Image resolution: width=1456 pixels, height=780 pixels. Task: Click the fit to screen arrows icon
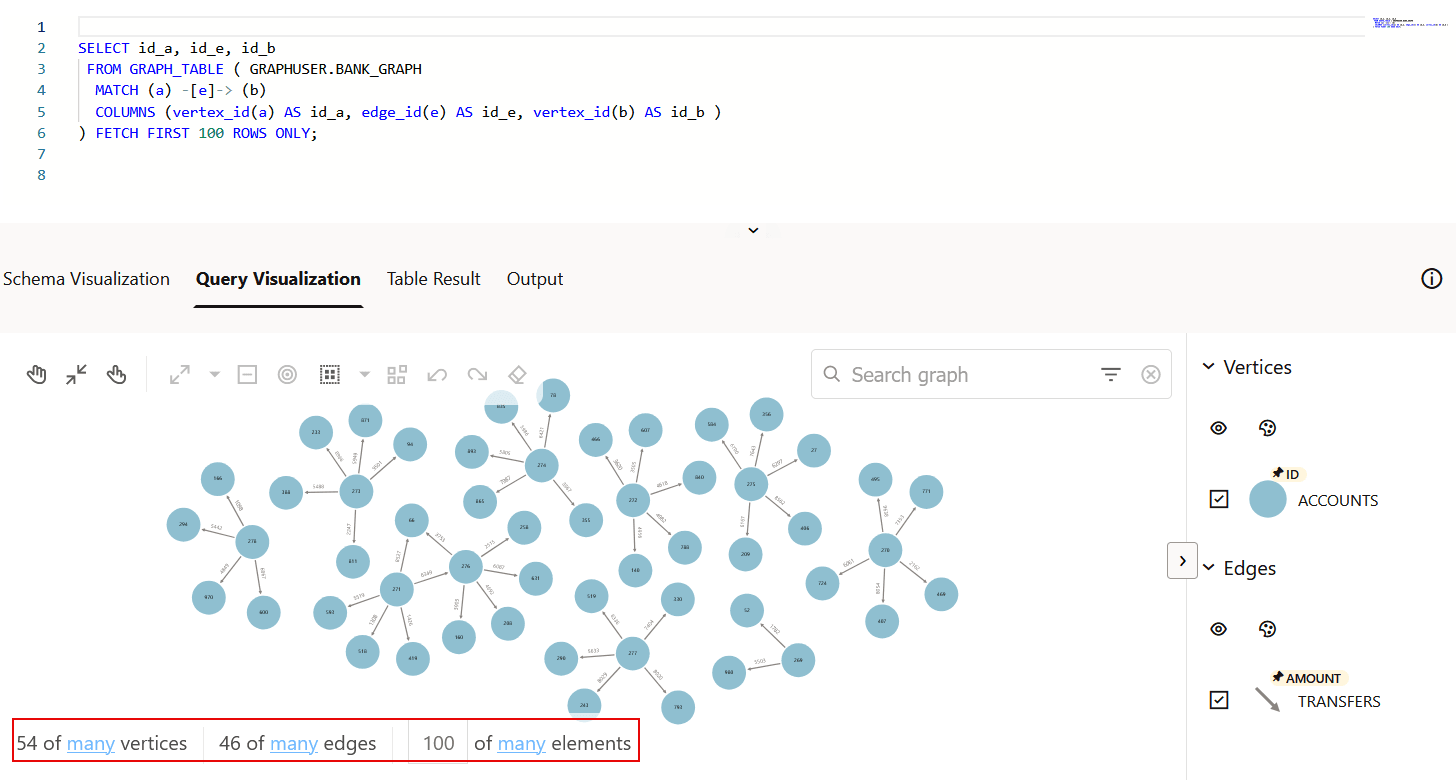tap(77, 375)
